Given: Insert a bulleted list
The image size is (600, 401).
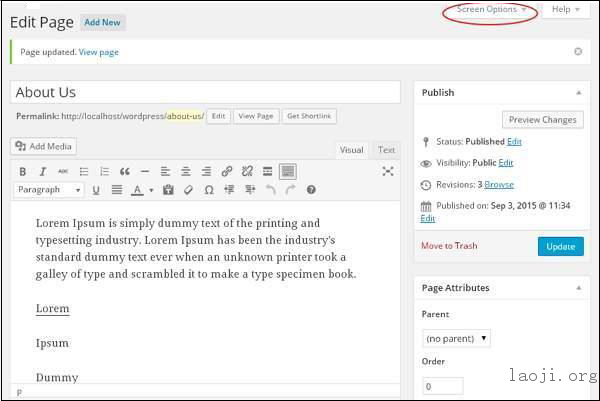Looking at the screenshot, I should [x=84, y=171].
